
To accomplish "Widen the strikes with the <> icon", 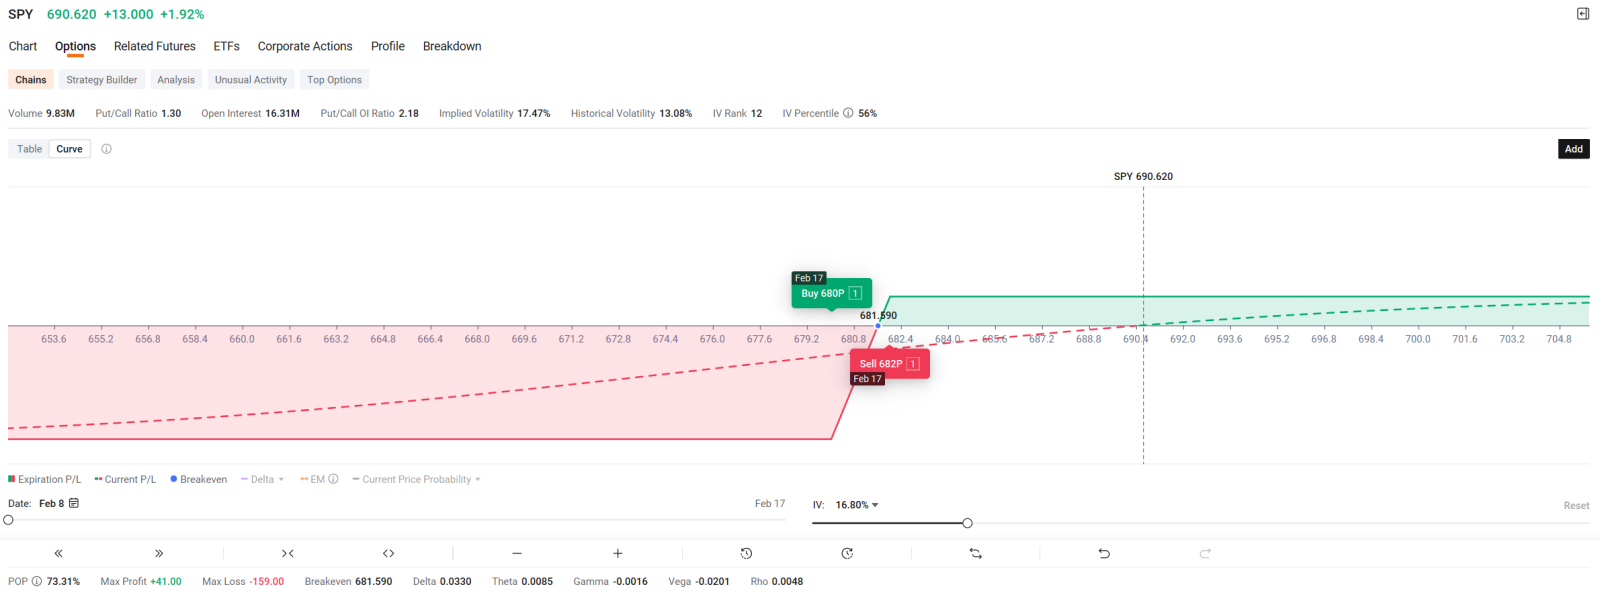I will [x=389, y=553].
